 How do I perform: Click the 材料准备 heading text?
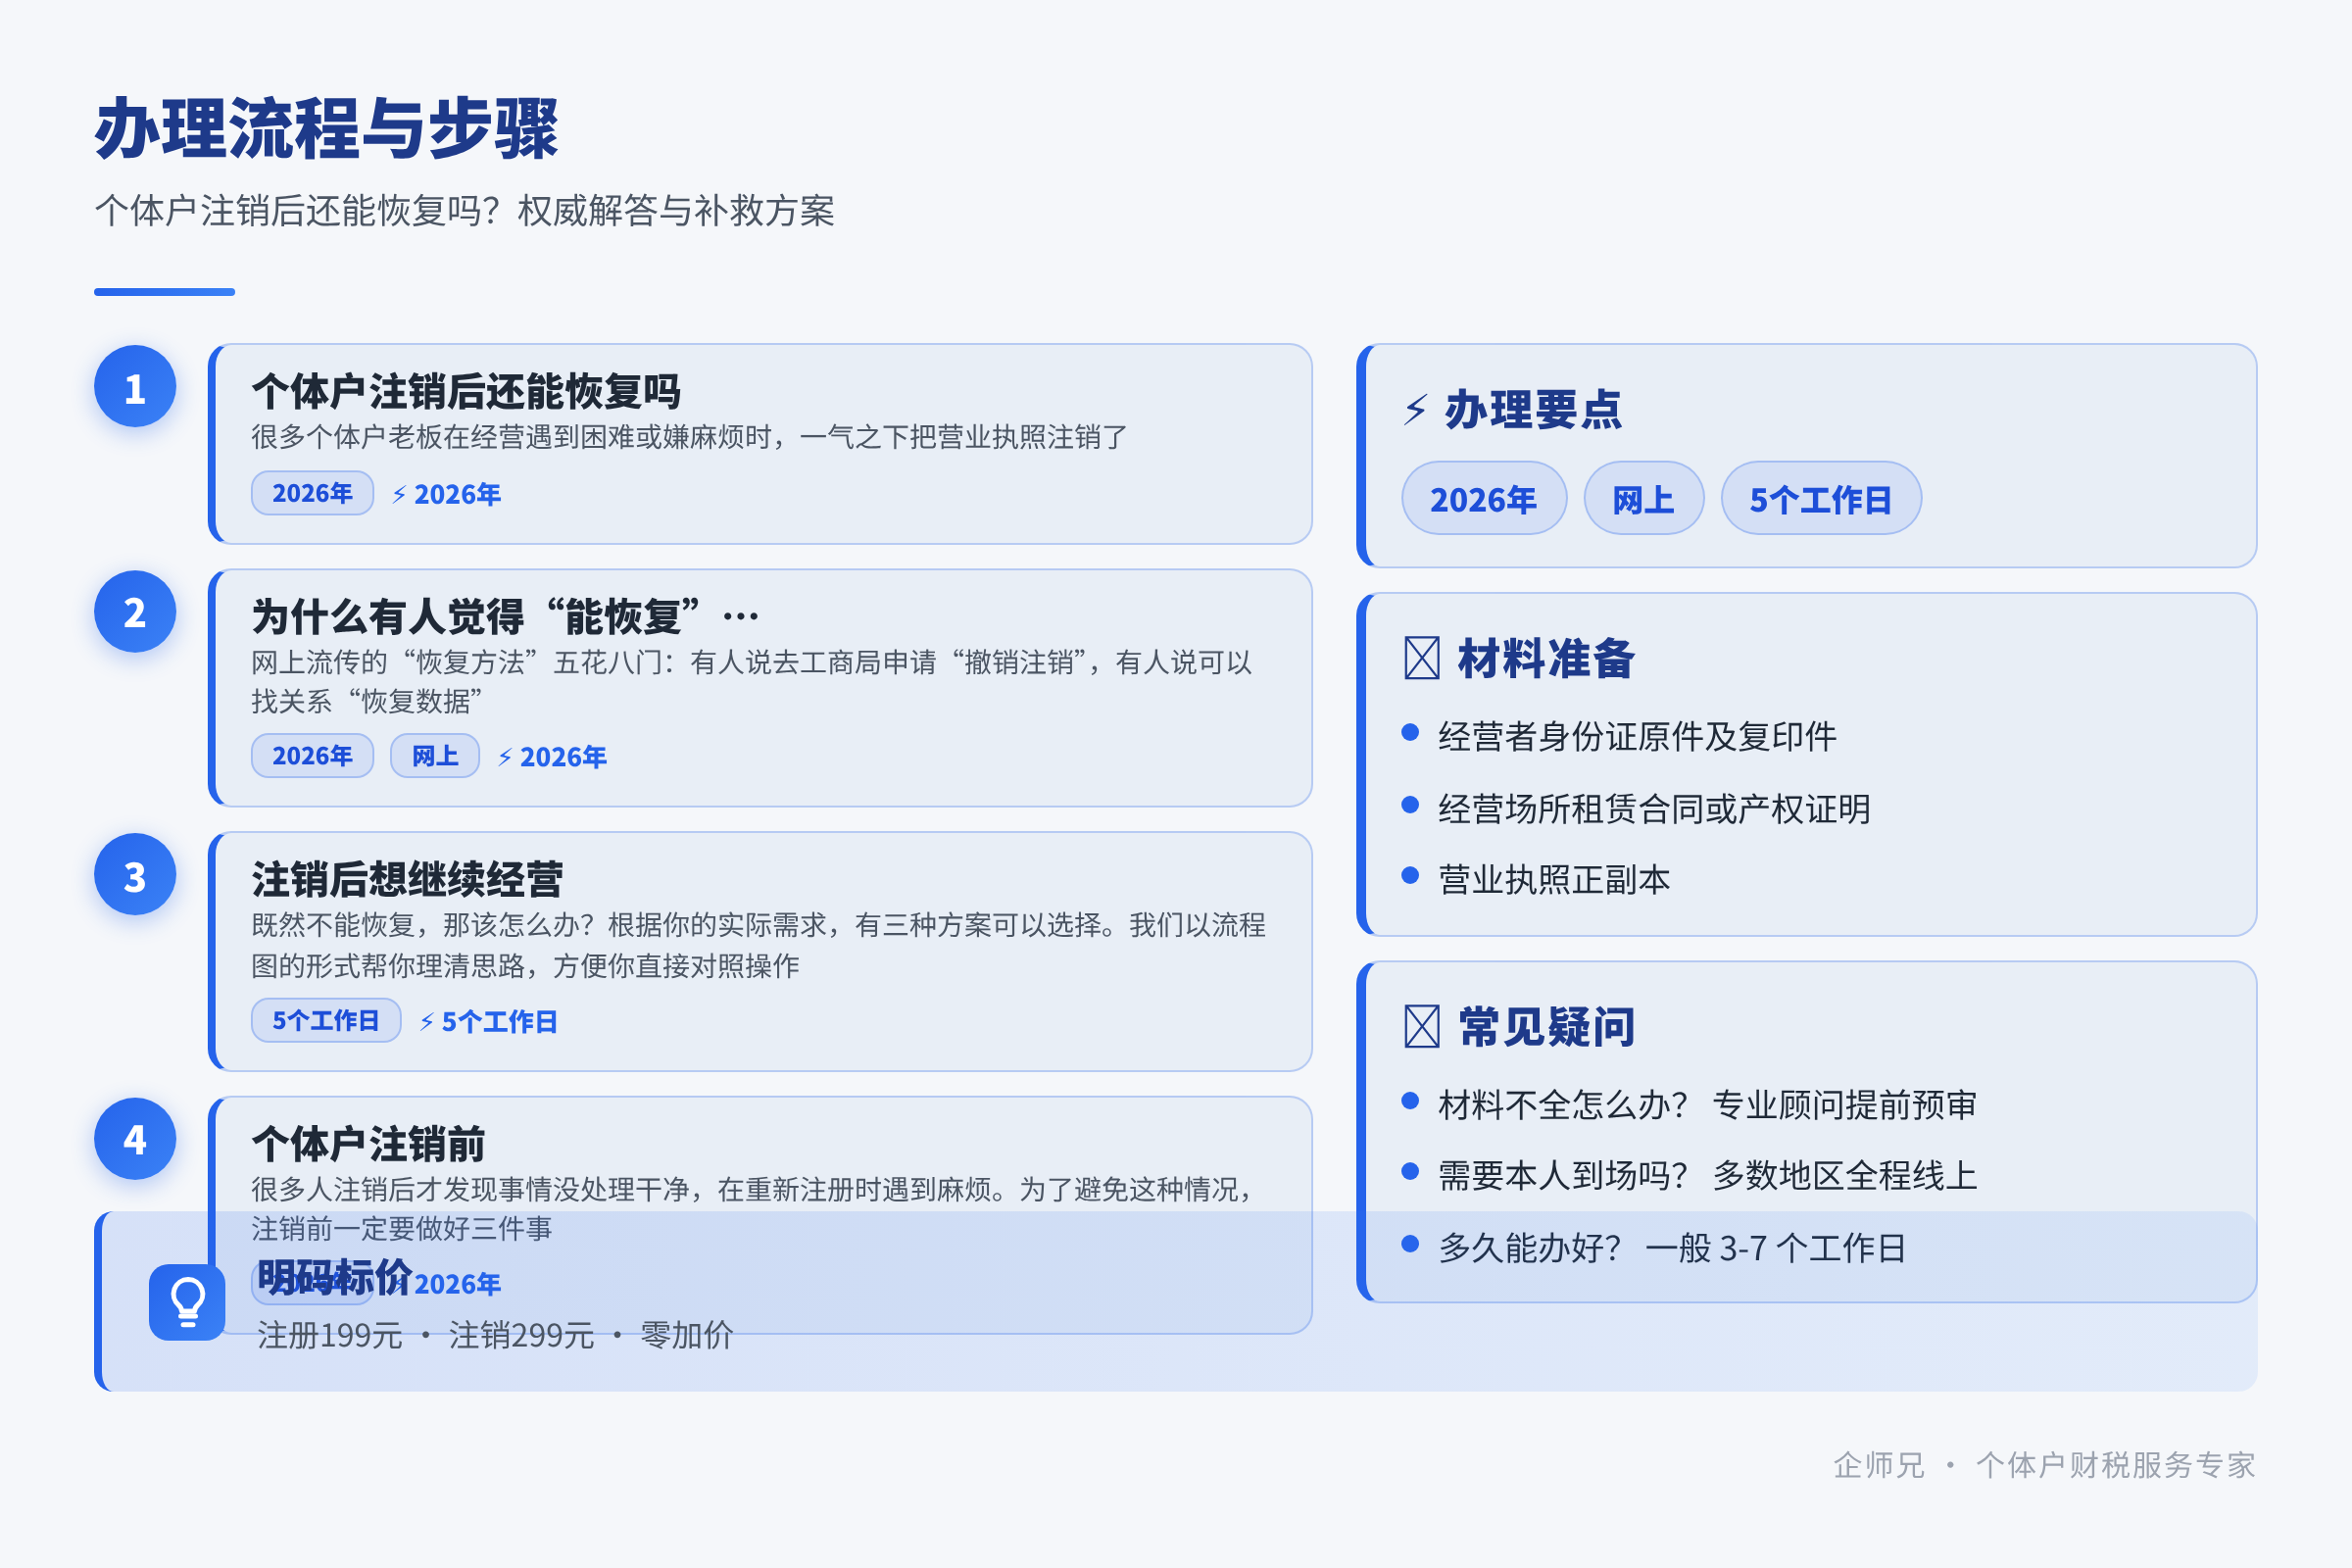coord(1546,658)
